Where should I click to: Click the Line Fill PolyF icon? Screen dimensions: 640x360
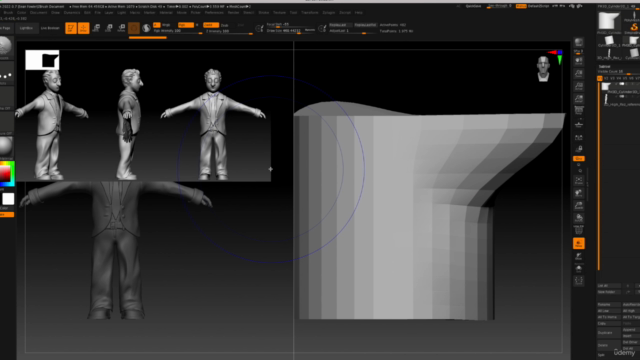tap(578, 231)
